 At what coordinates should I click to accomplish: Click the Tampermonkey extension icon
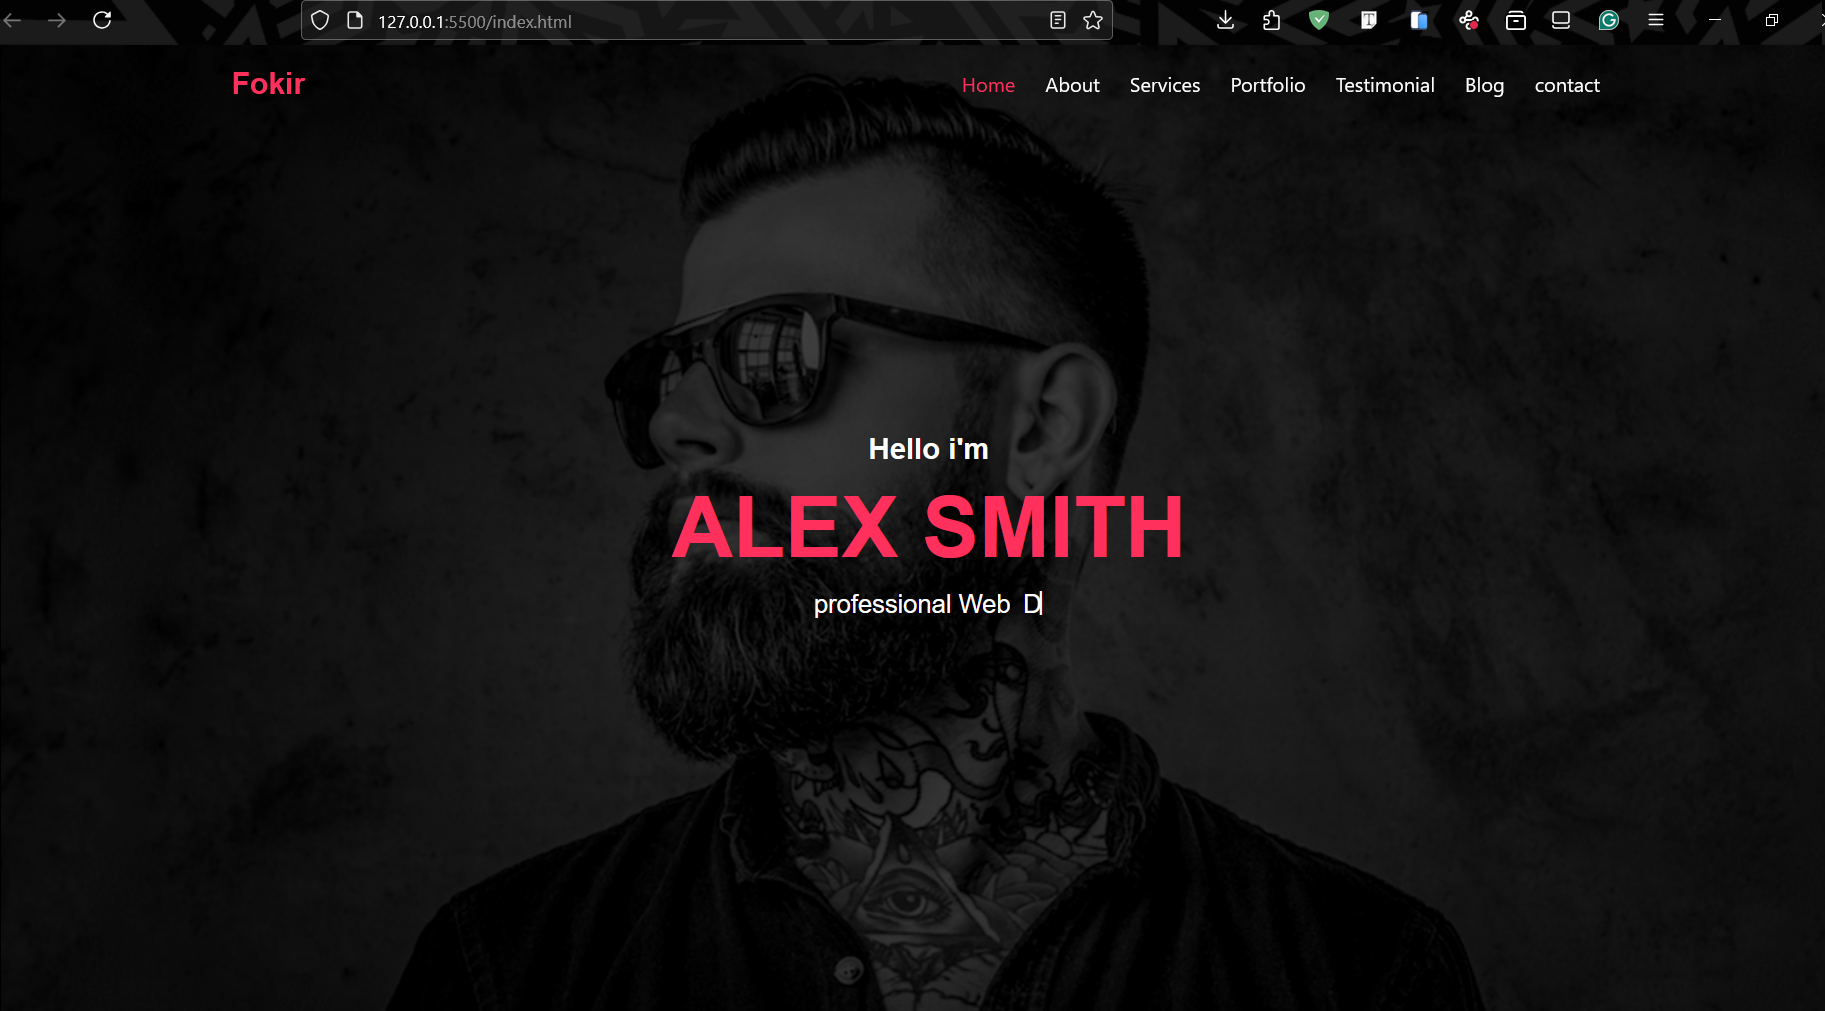pos(1368,20)
